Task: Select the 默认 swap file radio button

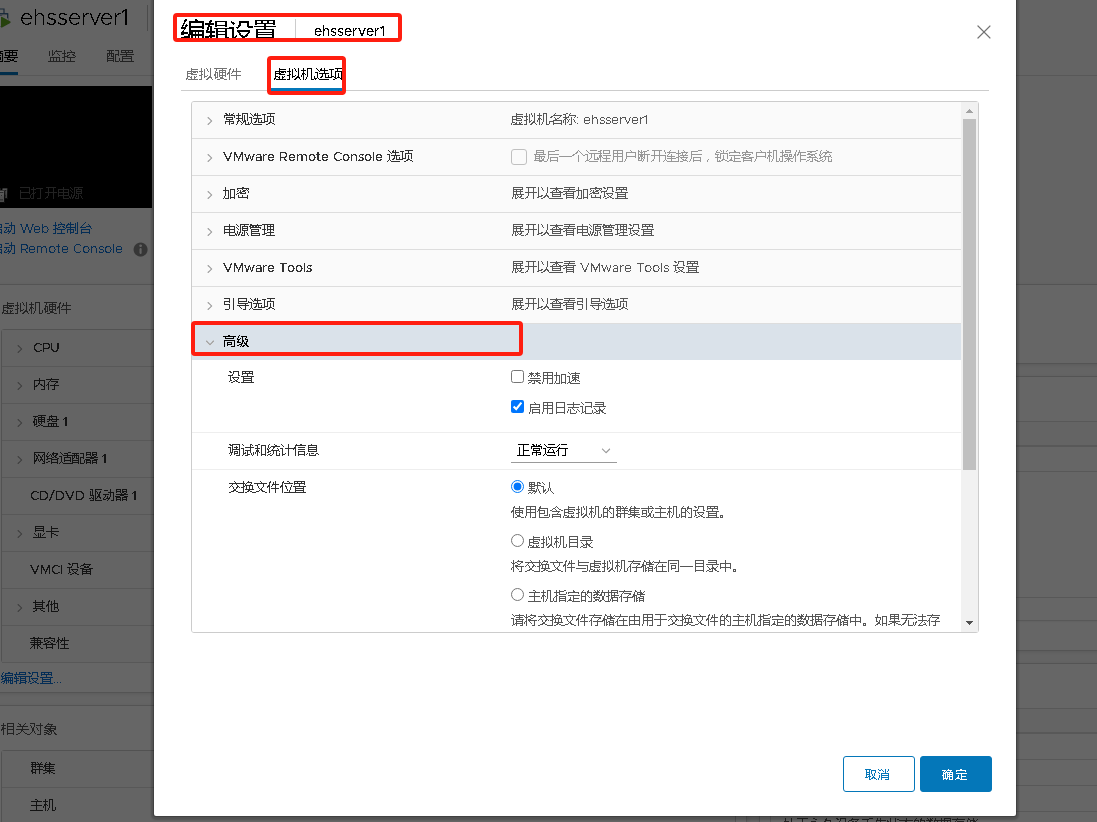Action: [x=518, y=486]
